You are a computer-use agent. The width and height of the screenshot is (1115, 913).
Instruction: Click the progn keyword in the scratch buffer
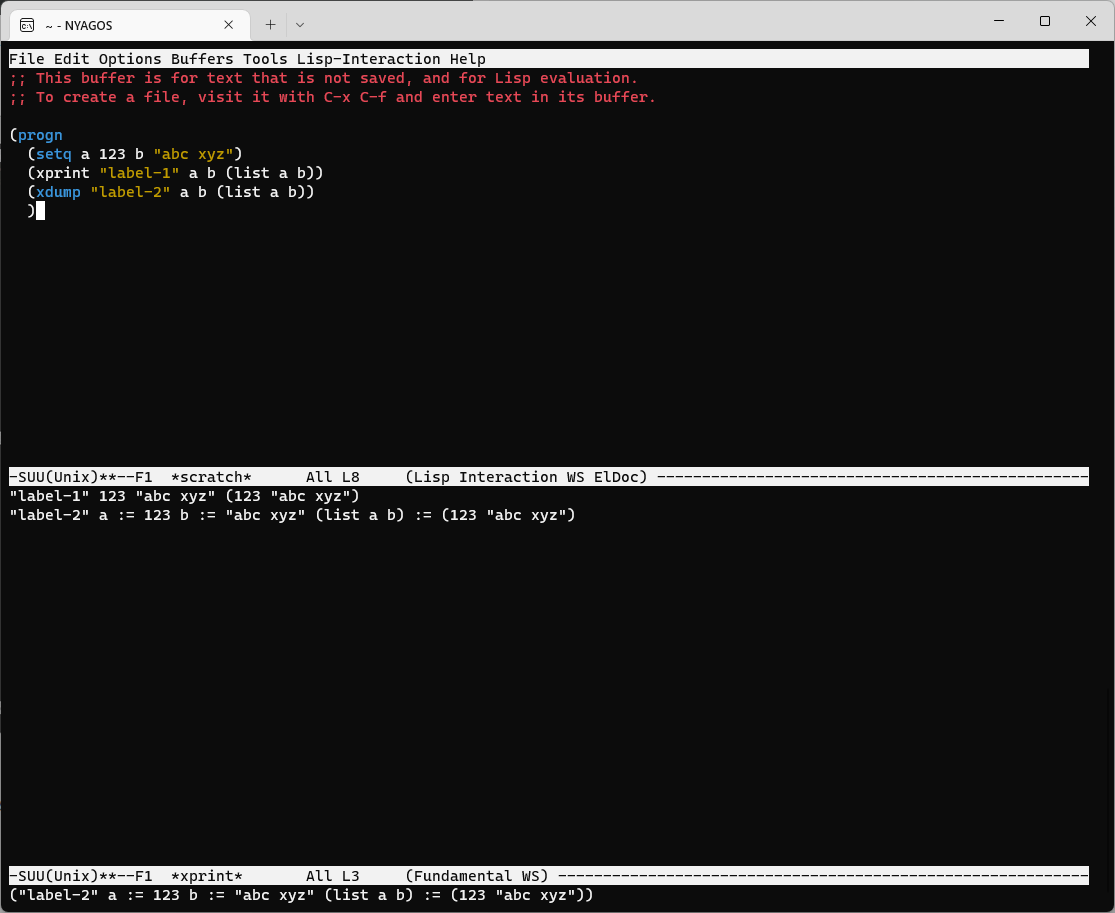[x=40, y=135]
